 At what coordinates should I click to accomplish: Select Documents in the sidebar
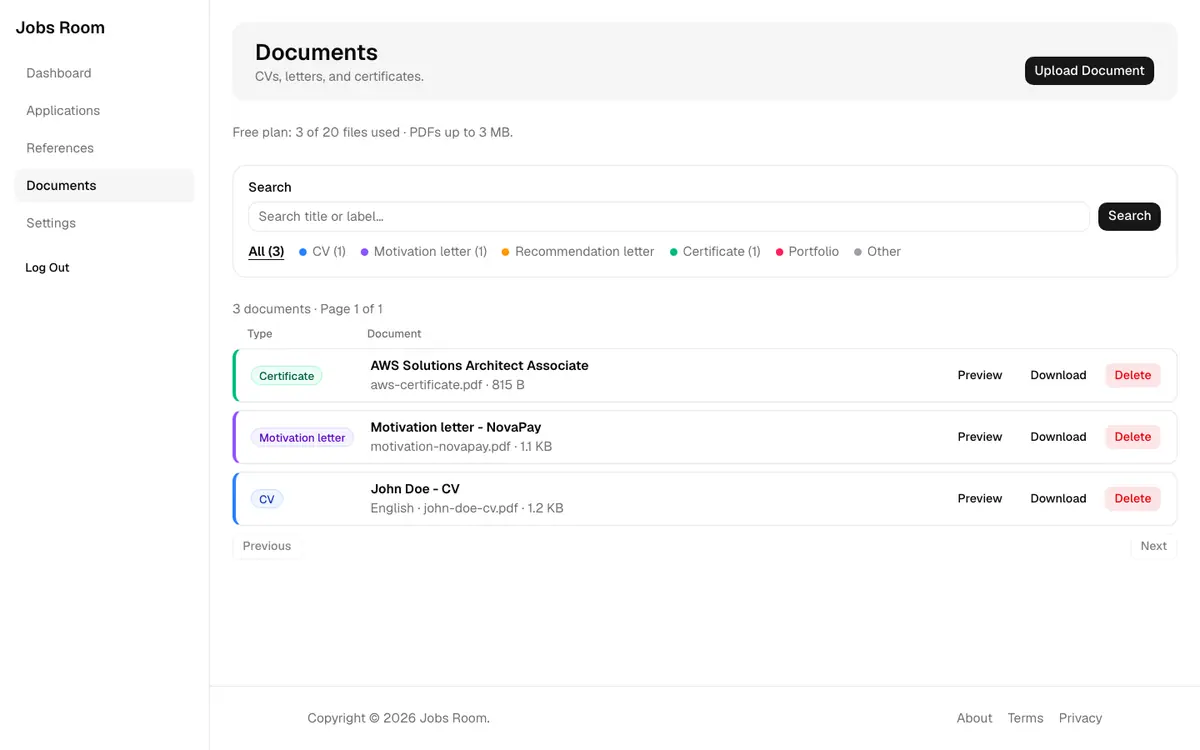[x=104, y=186]
